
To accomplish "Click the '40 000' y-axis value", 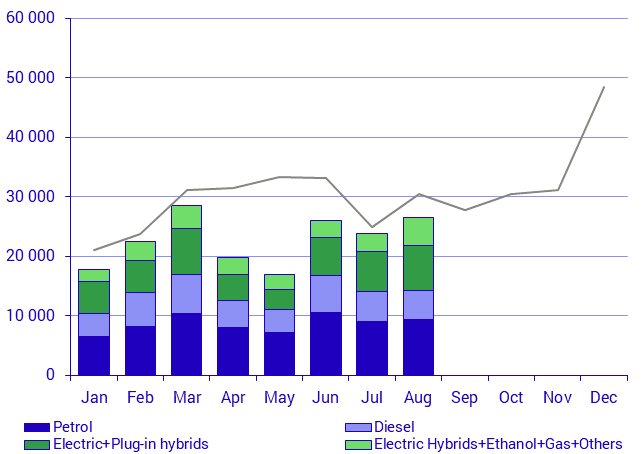I will (30, 137).
